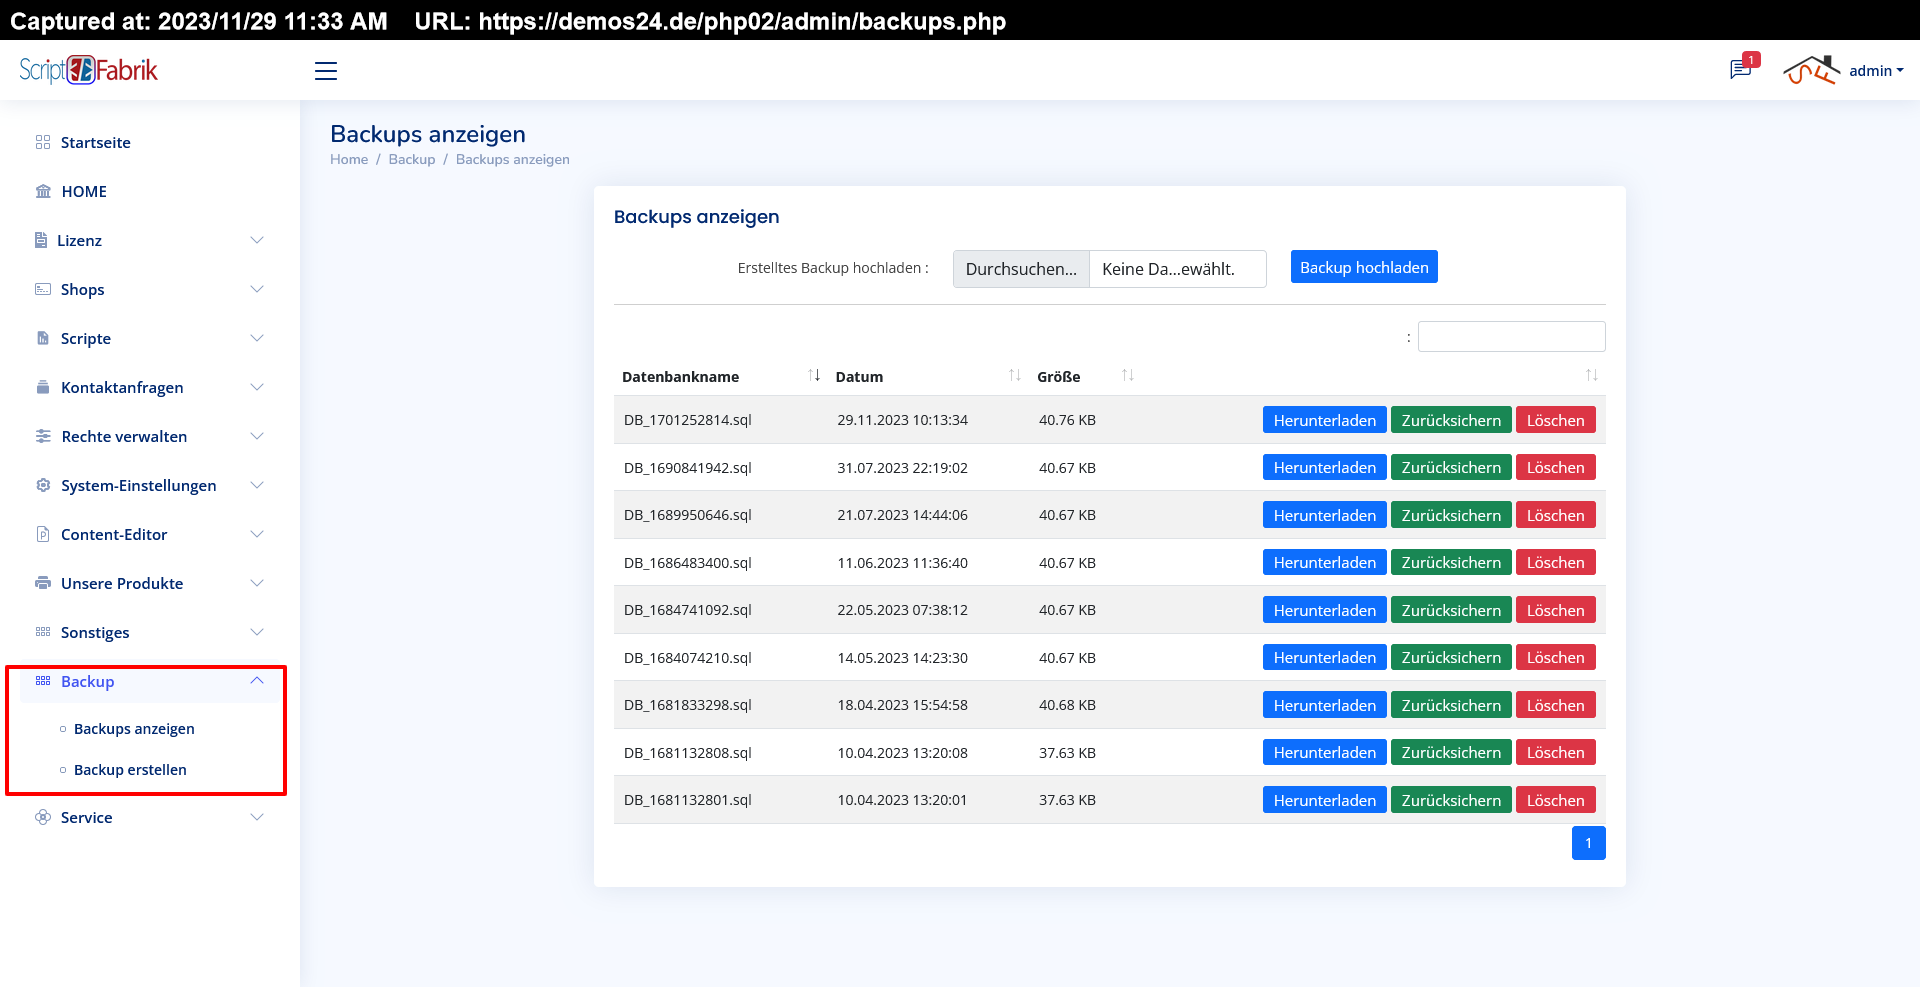This screenshot has width=1920, height=987.
Task: Expand the Lizenz menu chevron
Action: 257,240
